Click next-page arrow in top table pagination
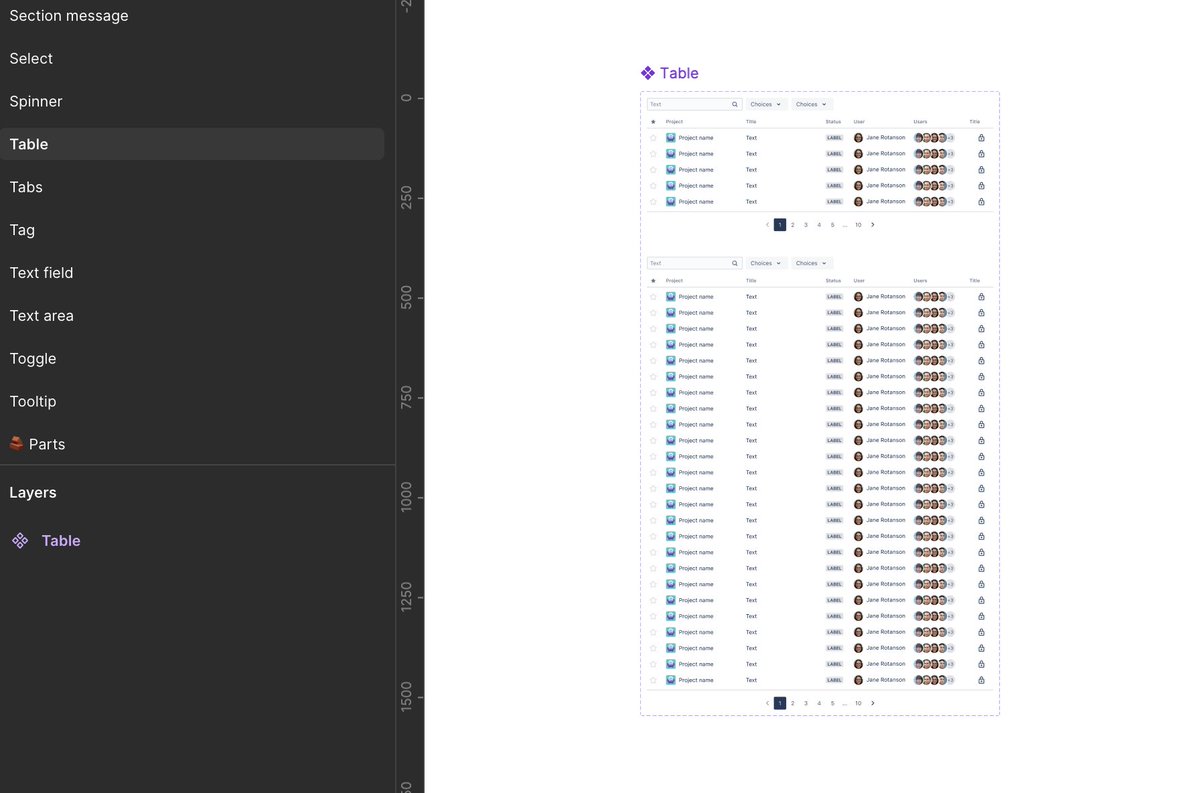This screenshot has height=793, width=1200. point(873,225)
